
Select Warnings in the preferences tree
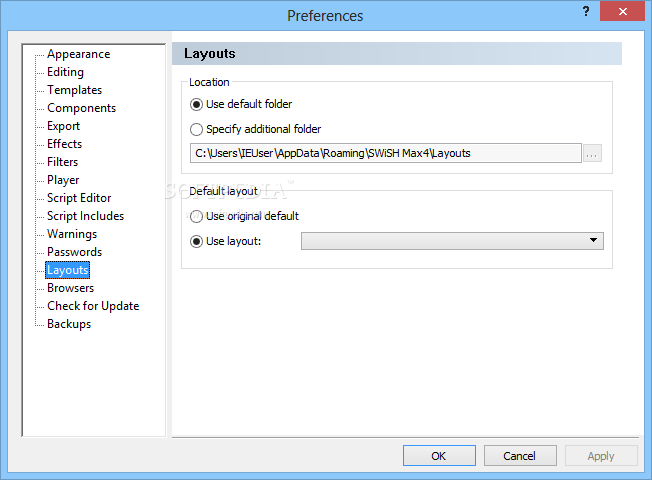(72, 234)
